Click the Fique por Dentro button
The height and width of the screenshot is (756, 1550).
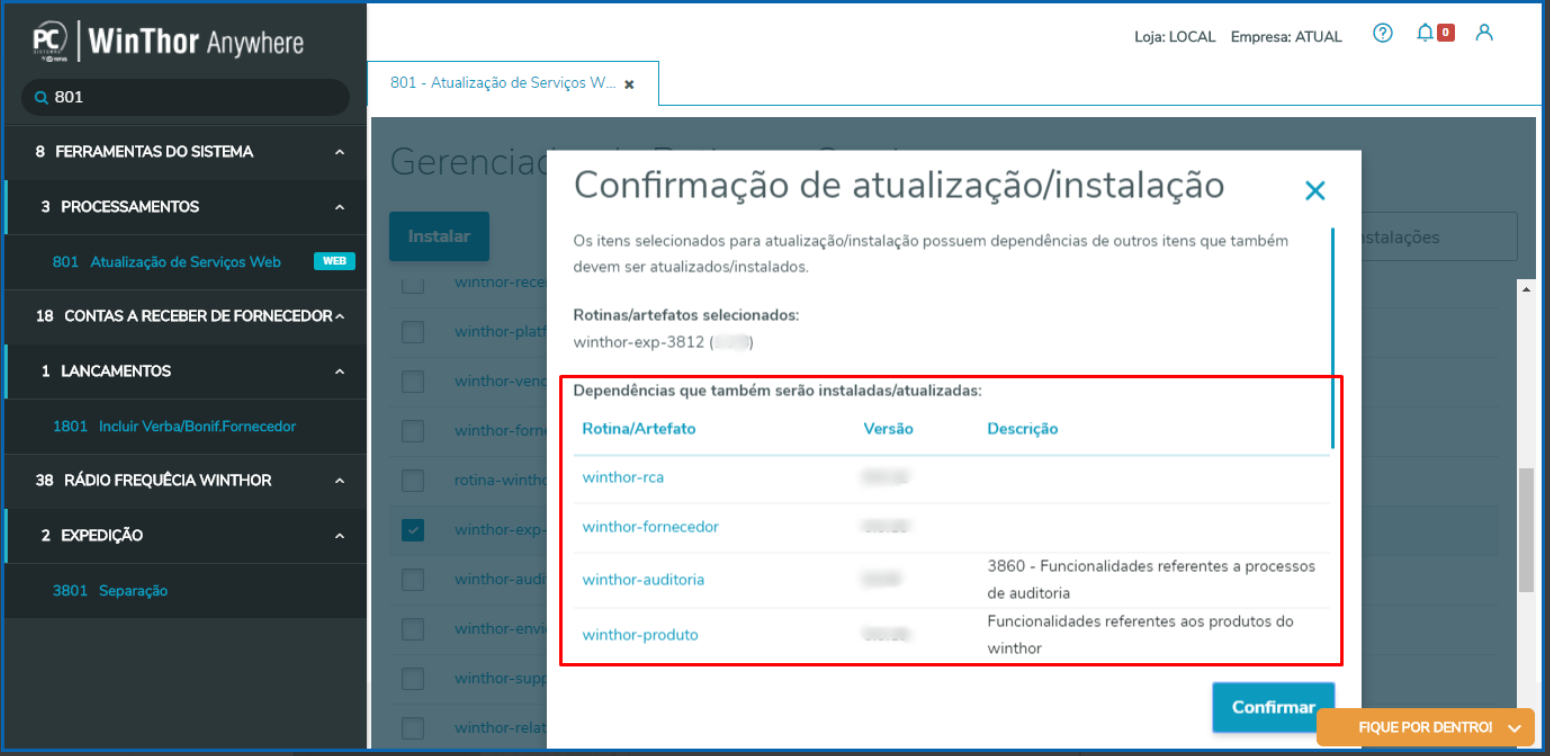tap(1425, 727)
